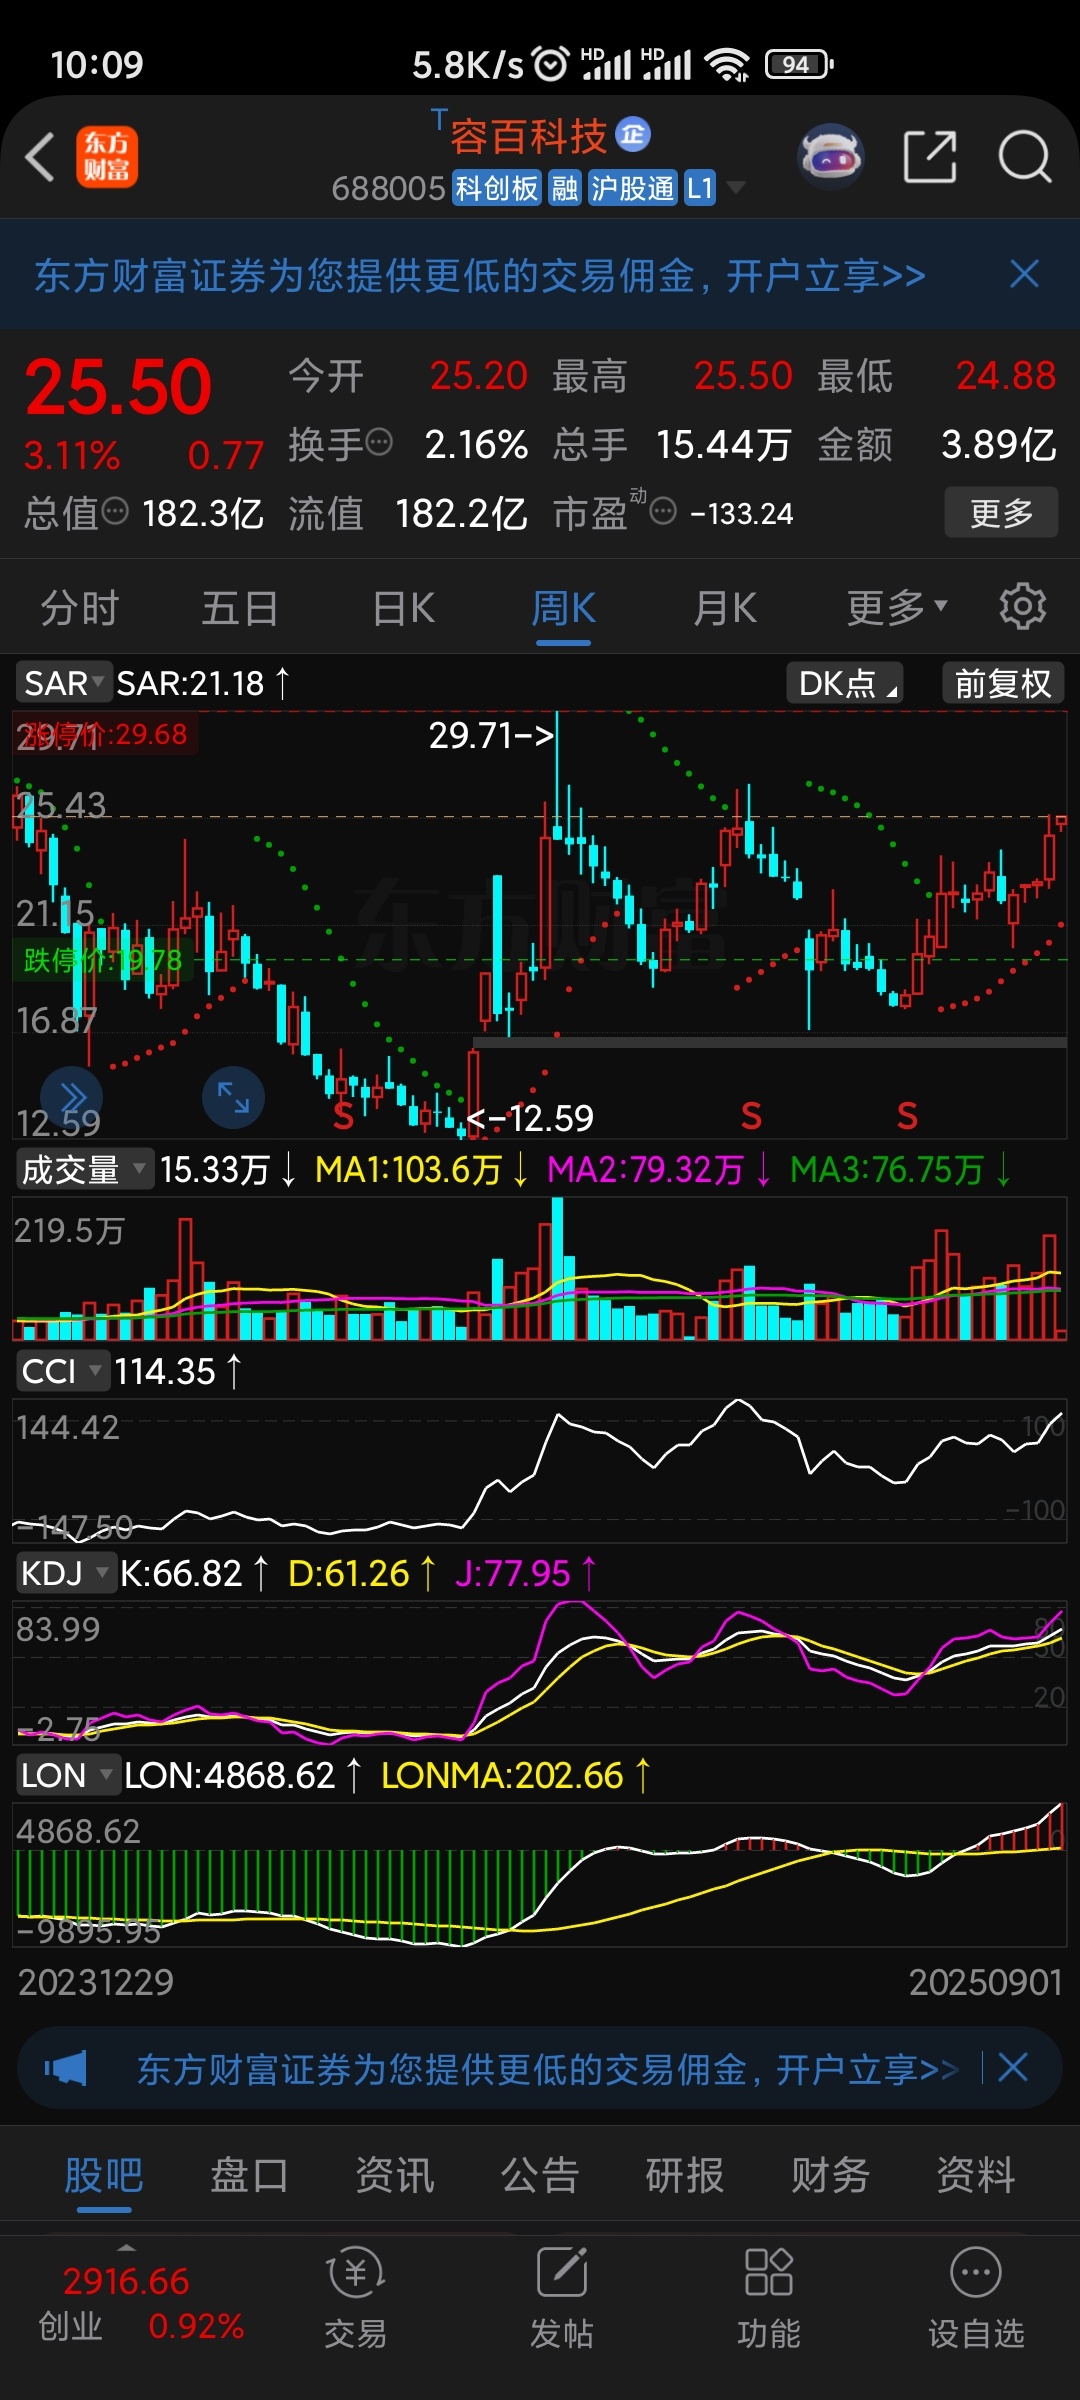Change 前复权 adjustment mode
This screenshot has height=2400, width=1080.
click(x=1003, y=683)
